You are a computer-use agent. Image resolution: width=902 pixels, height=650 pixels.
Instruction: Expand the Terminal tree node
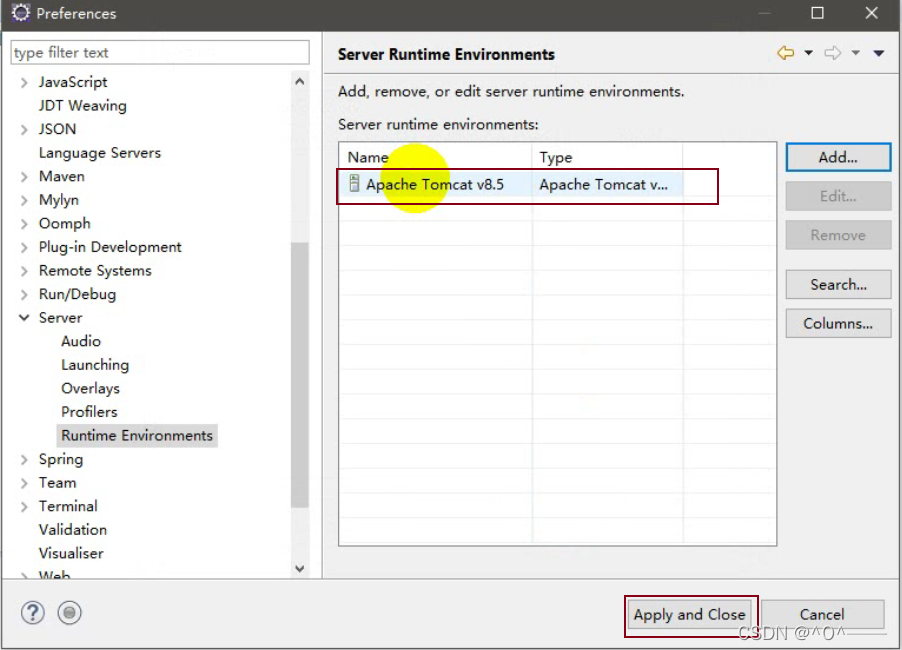(x=24, y=507)
